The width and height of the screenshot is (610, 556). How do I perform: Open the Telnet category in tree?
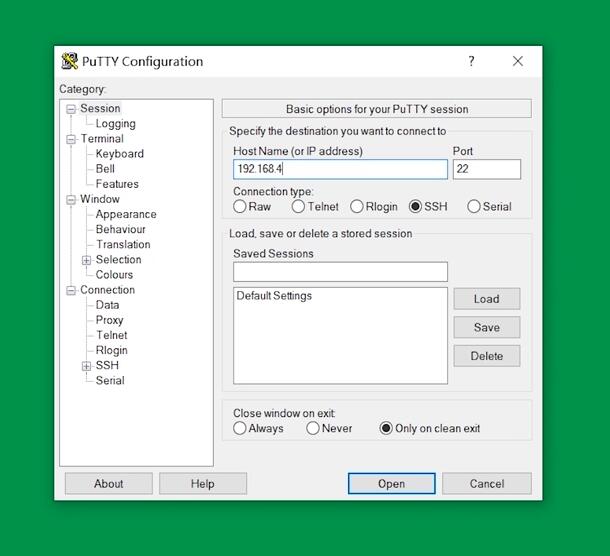pos(112,335)
